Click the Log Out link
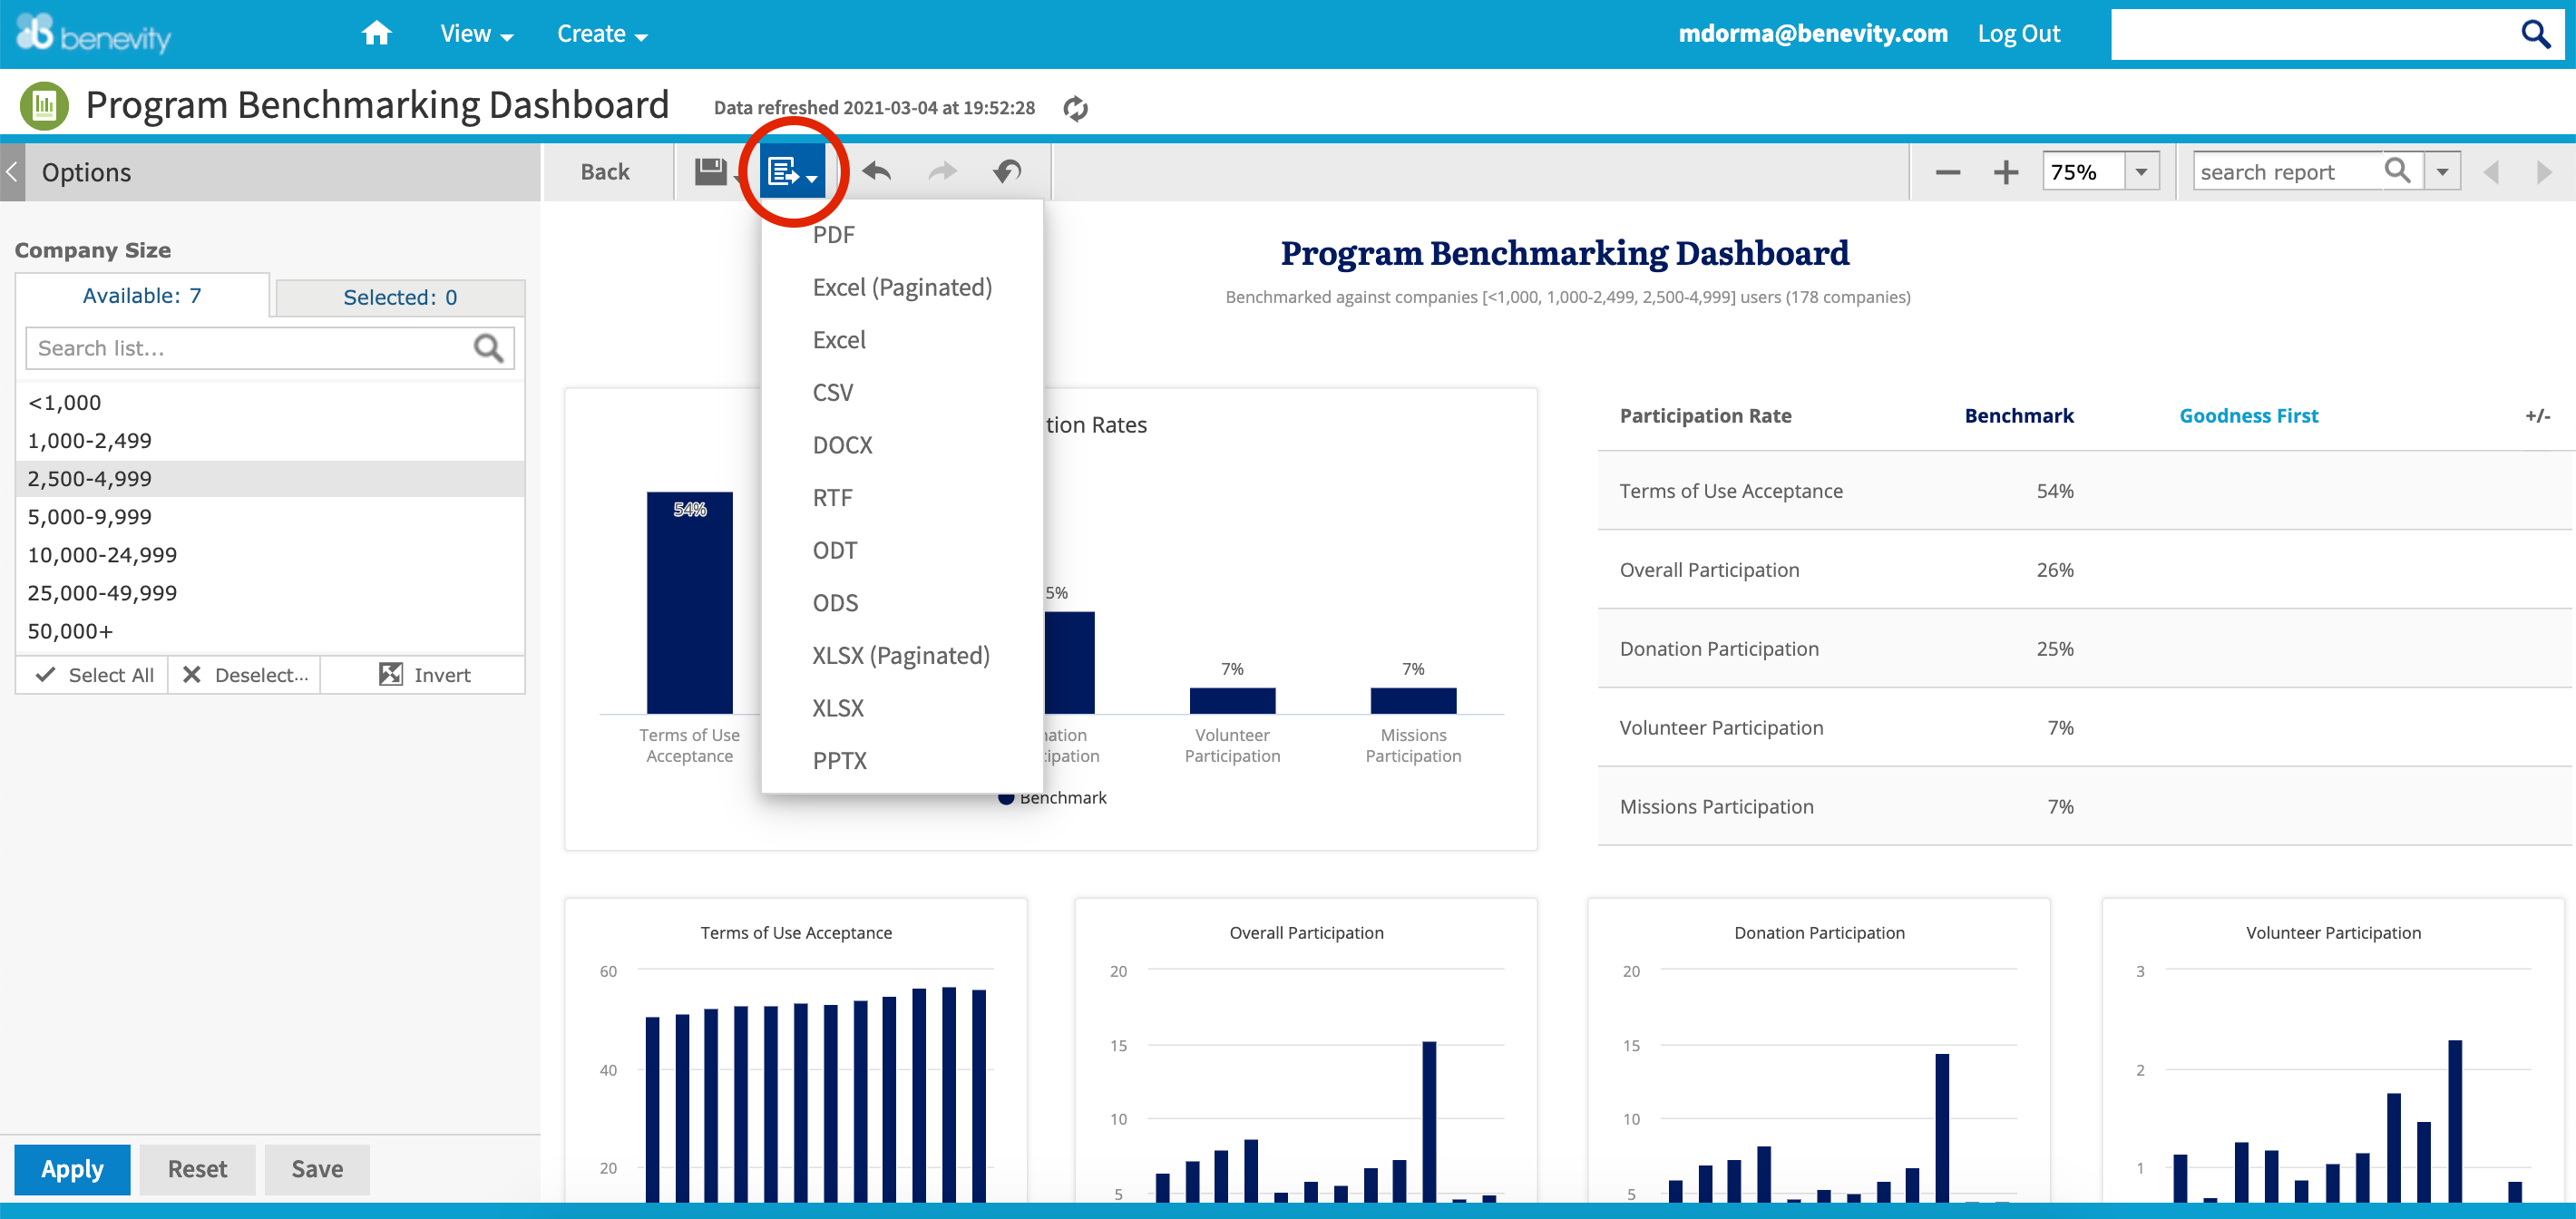 [2018, 34]
